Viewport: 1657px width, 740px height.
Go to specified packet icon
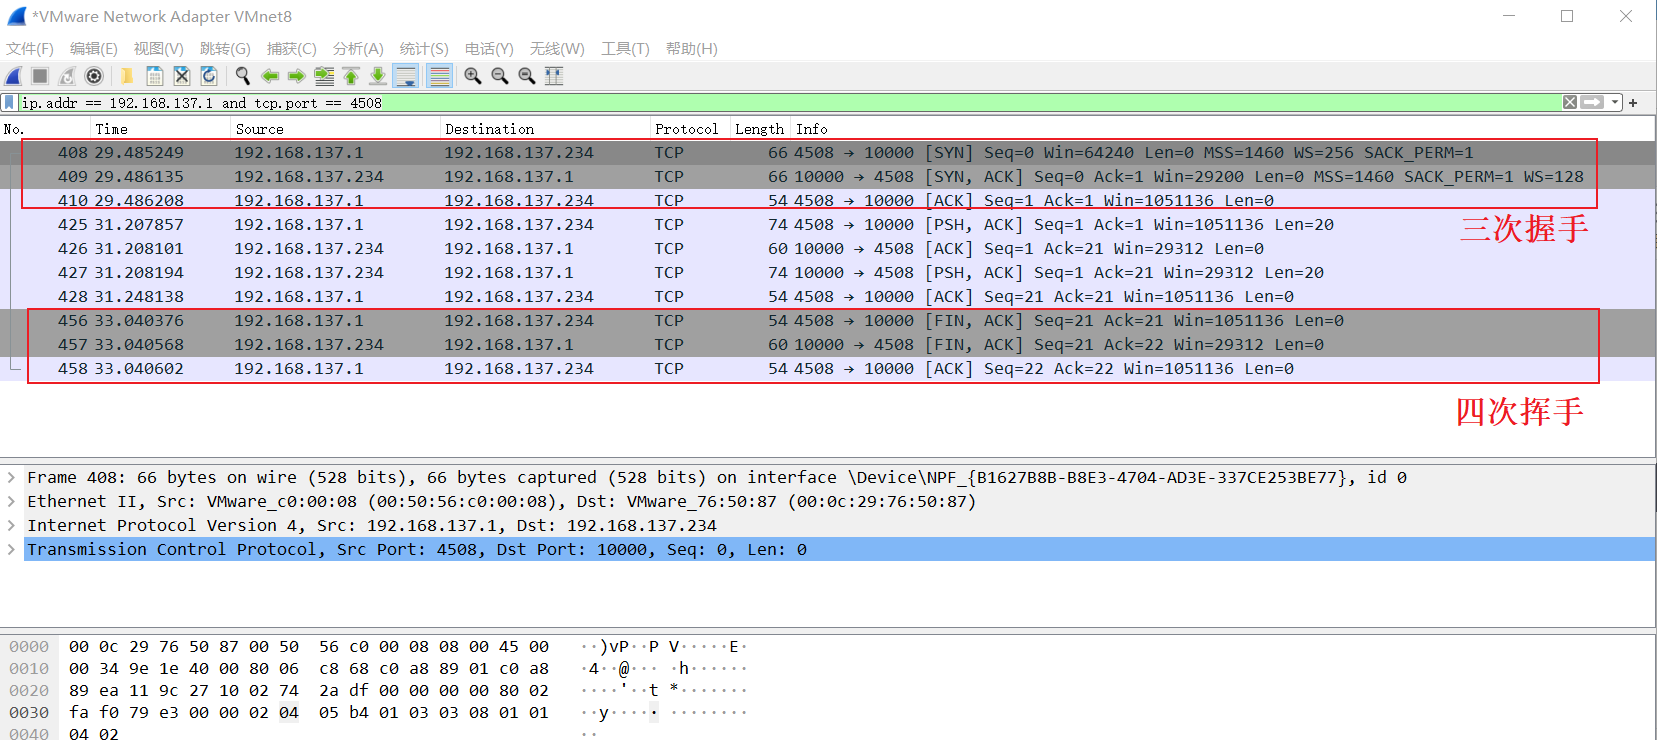point(324,76)
